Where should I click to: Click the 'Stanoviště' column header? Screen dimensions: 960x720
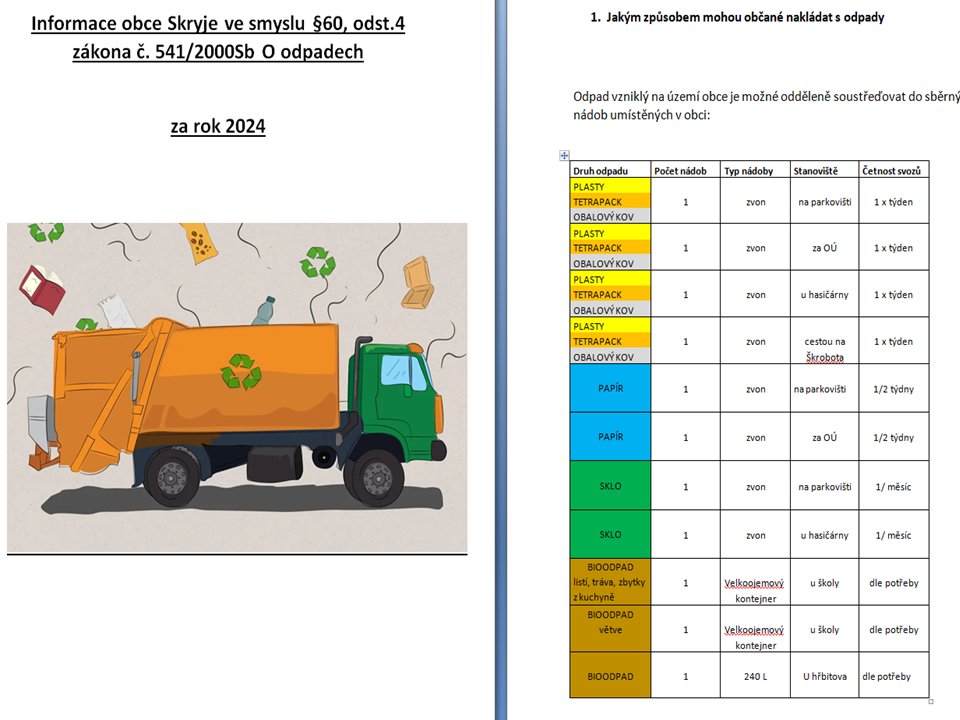(824, 171)
